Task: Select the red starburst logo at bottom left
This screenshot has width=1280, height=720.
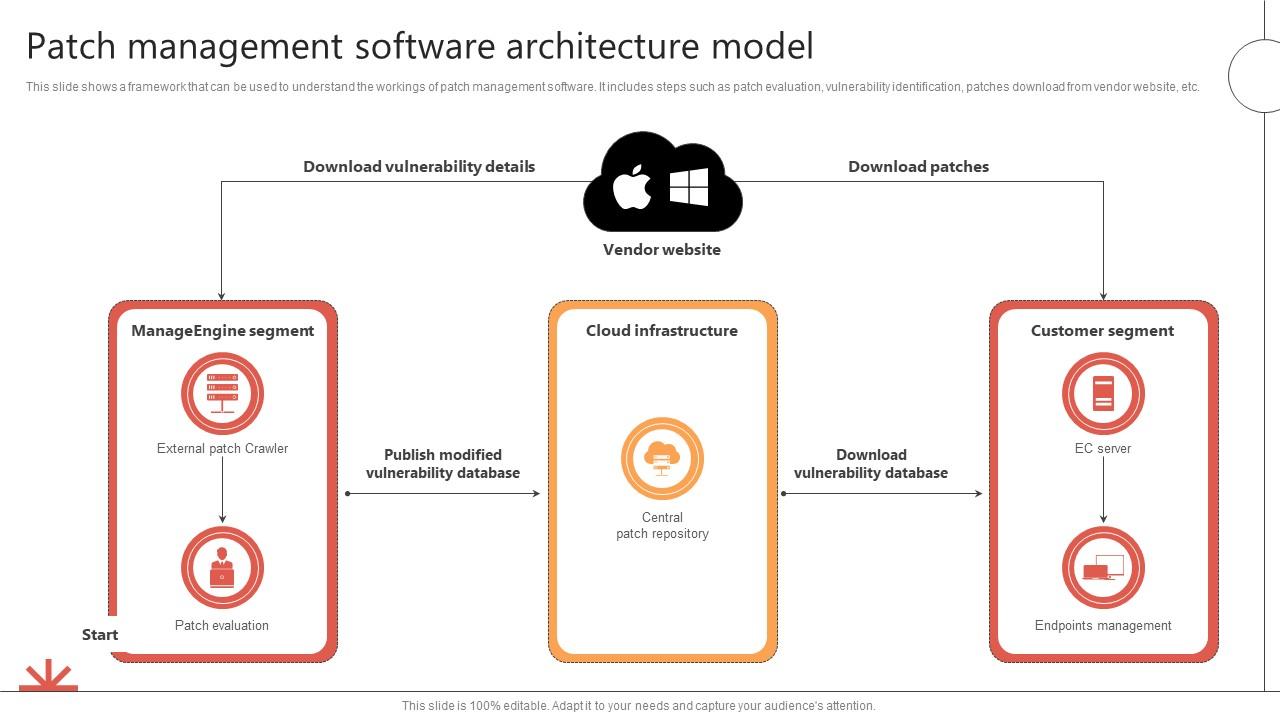Action: 48,676
